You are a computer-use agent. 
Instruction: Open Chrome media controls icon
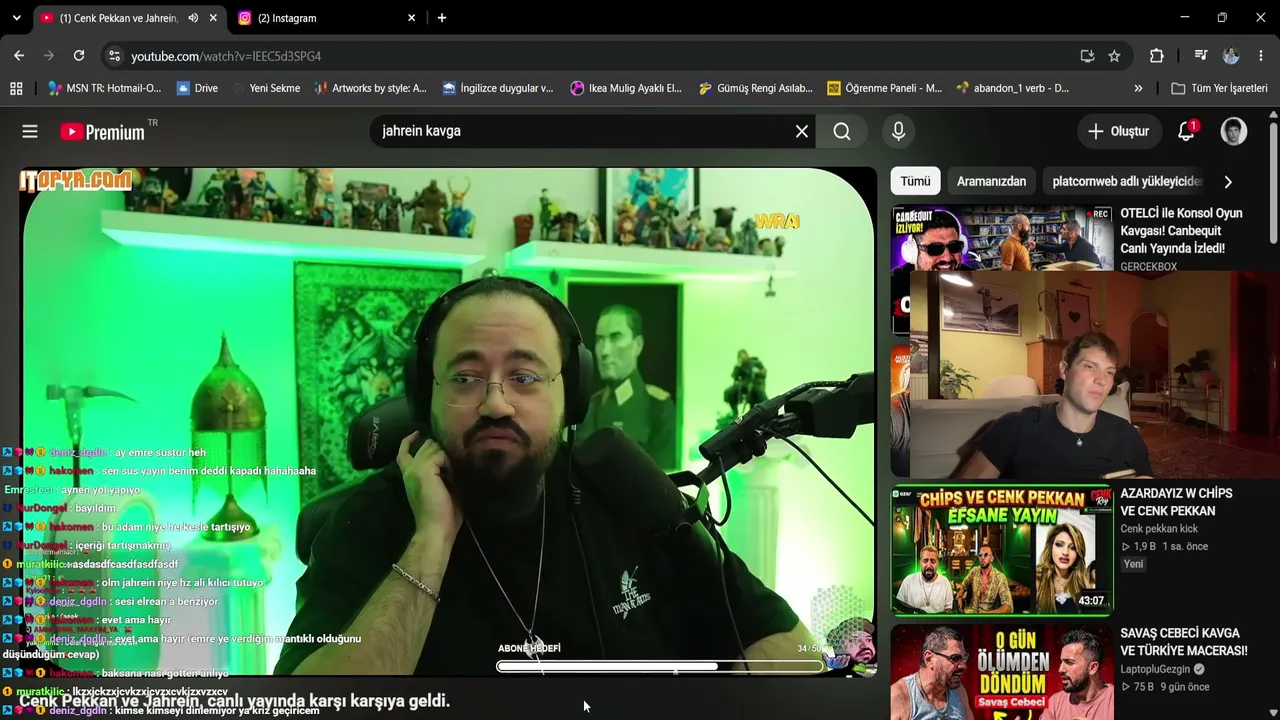1201,56
